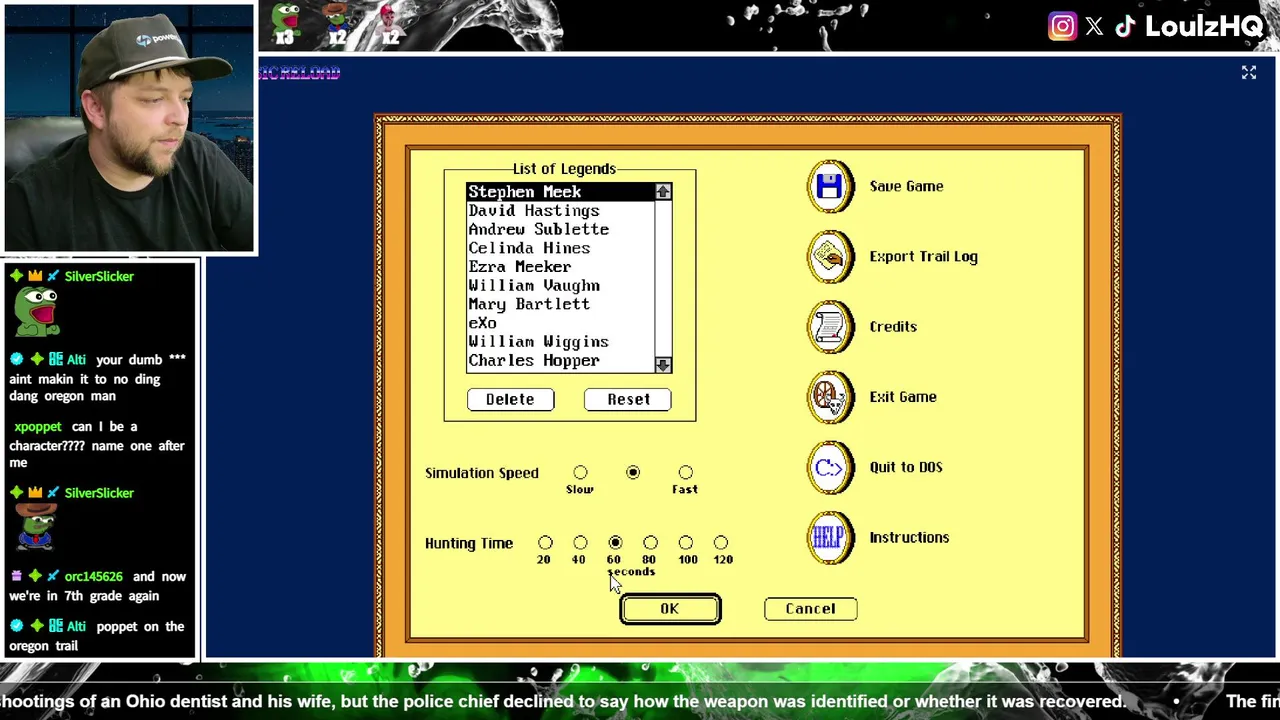The image size is (1280, 720).
Task: Select David Hastings in the list
Action: [561, 211]
